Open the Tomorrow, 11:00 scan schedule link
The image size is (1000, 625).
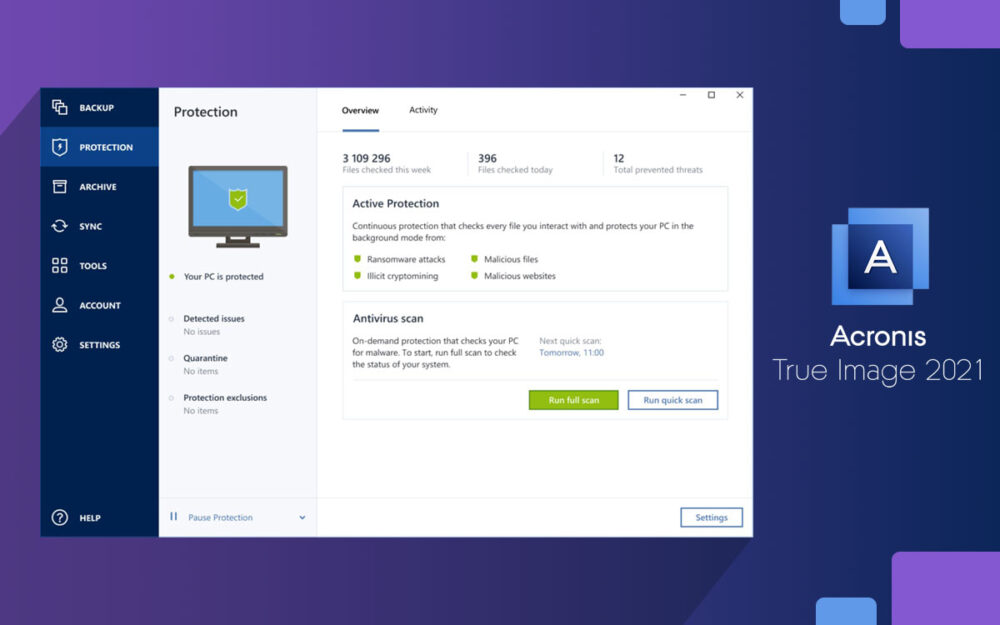point(571,353)
